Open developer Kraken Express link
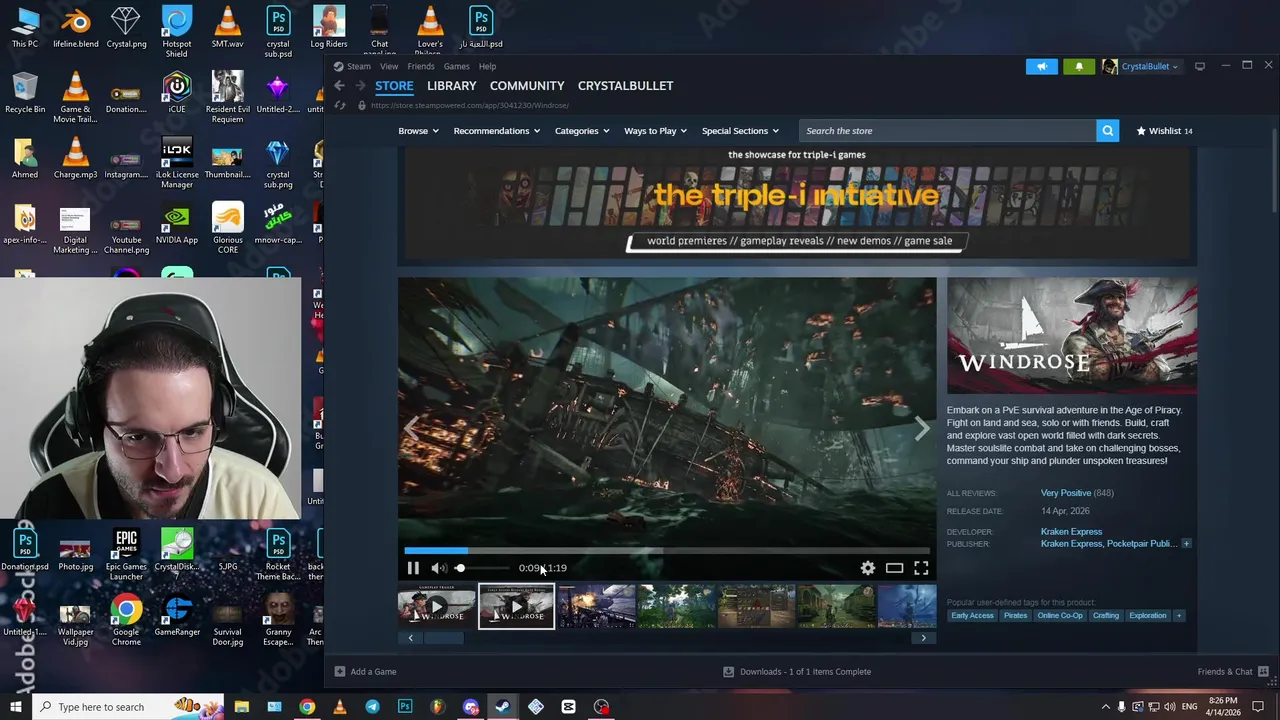This screenshot has width=1280, height=720. (x=1071, y=532)
